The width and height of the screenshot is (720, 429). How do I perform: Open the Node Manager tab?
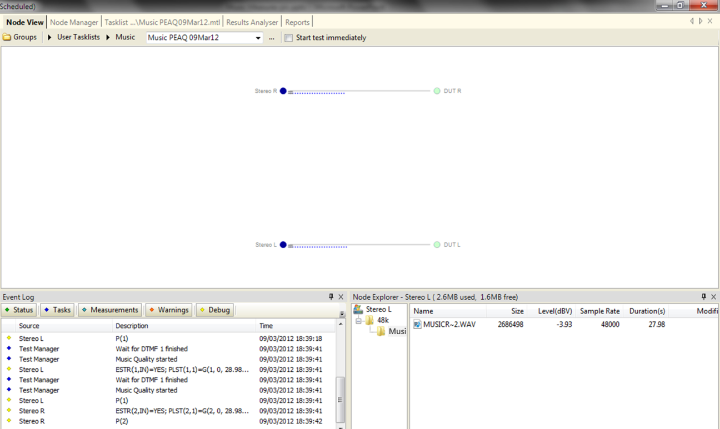coord(74,22)
